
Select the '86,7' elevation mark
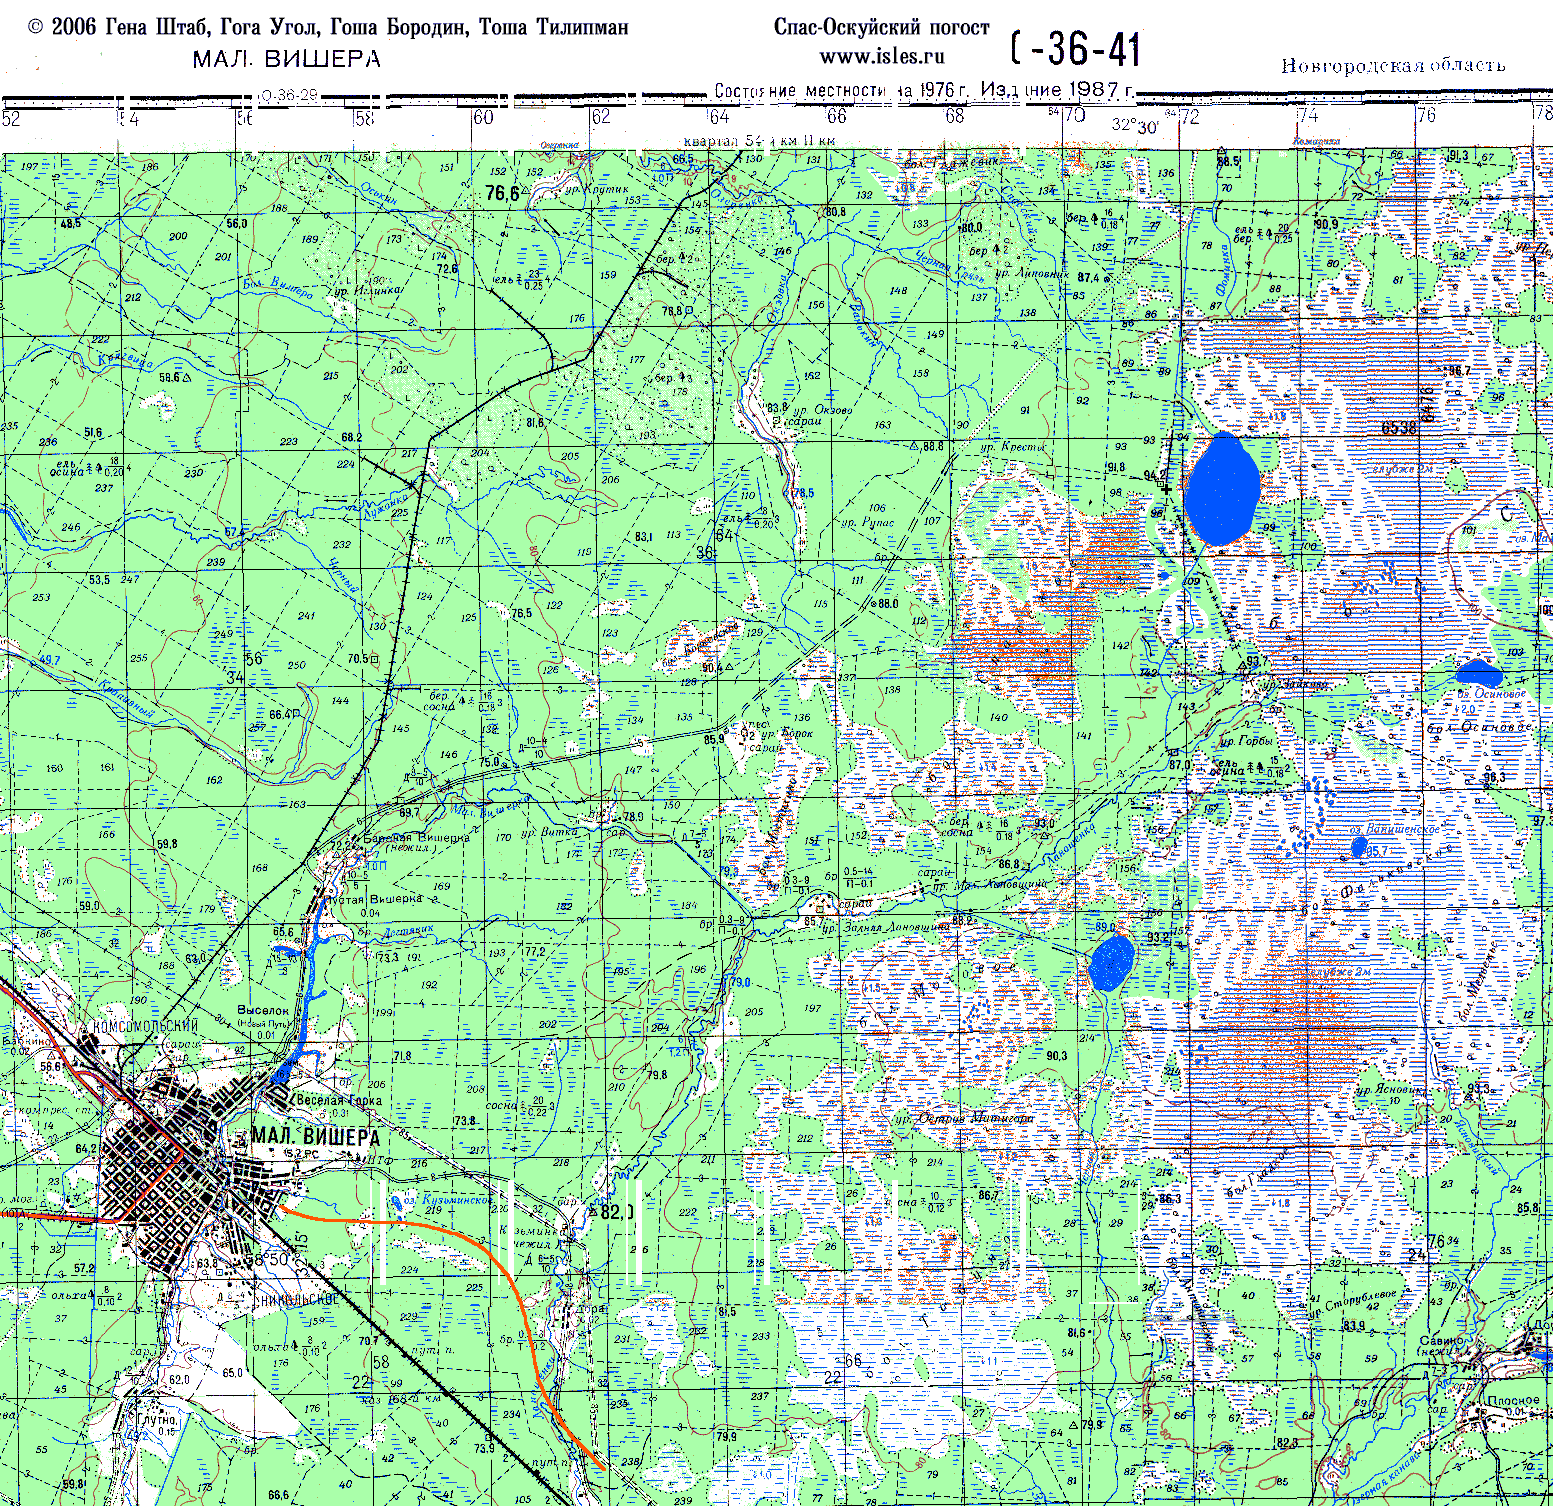click(988, 1195)
